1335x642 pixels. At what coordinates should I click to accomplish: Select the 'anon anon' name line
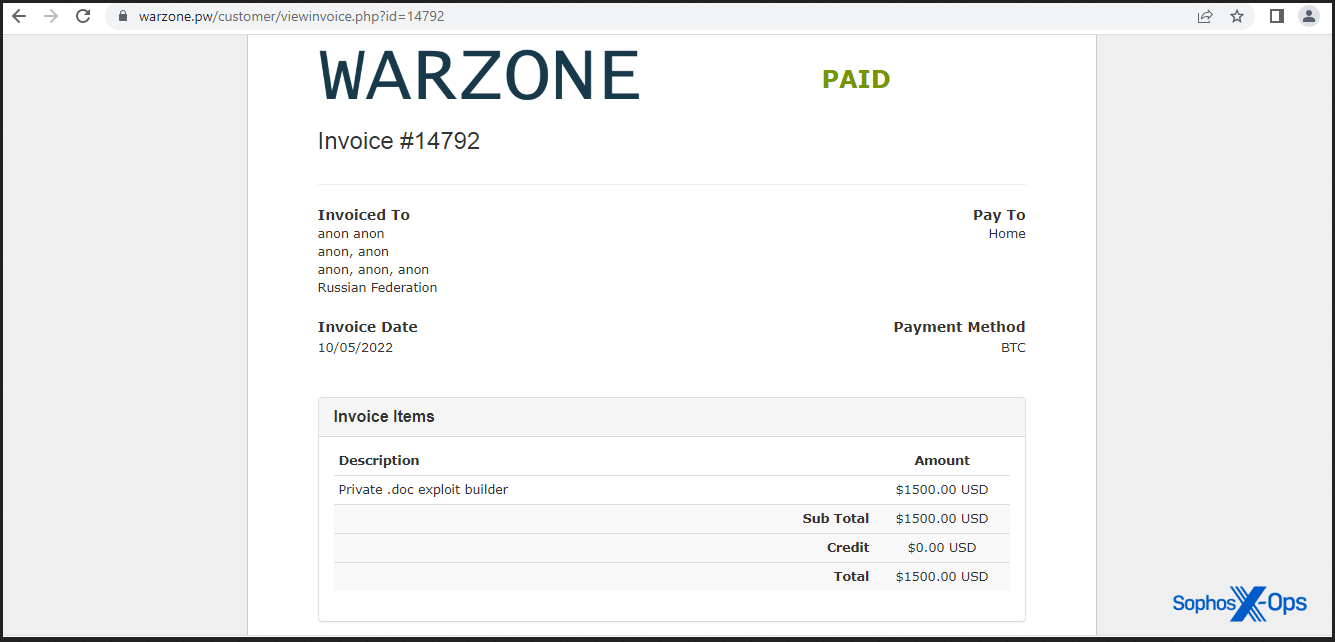pyautogui.click(x=351, y=234)
